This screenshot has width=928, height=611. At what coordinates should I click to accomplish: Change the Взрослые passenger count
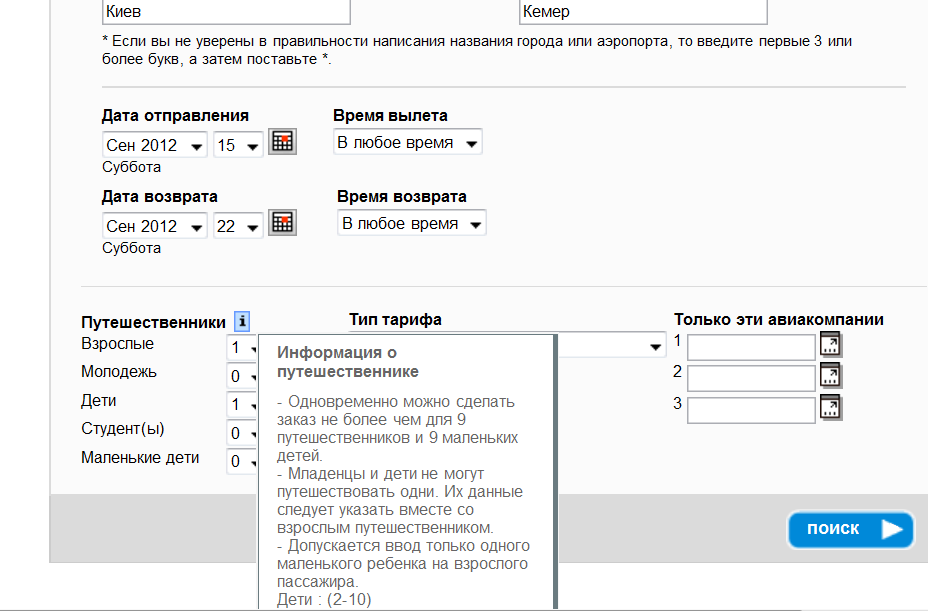click(x=242, y=348)
